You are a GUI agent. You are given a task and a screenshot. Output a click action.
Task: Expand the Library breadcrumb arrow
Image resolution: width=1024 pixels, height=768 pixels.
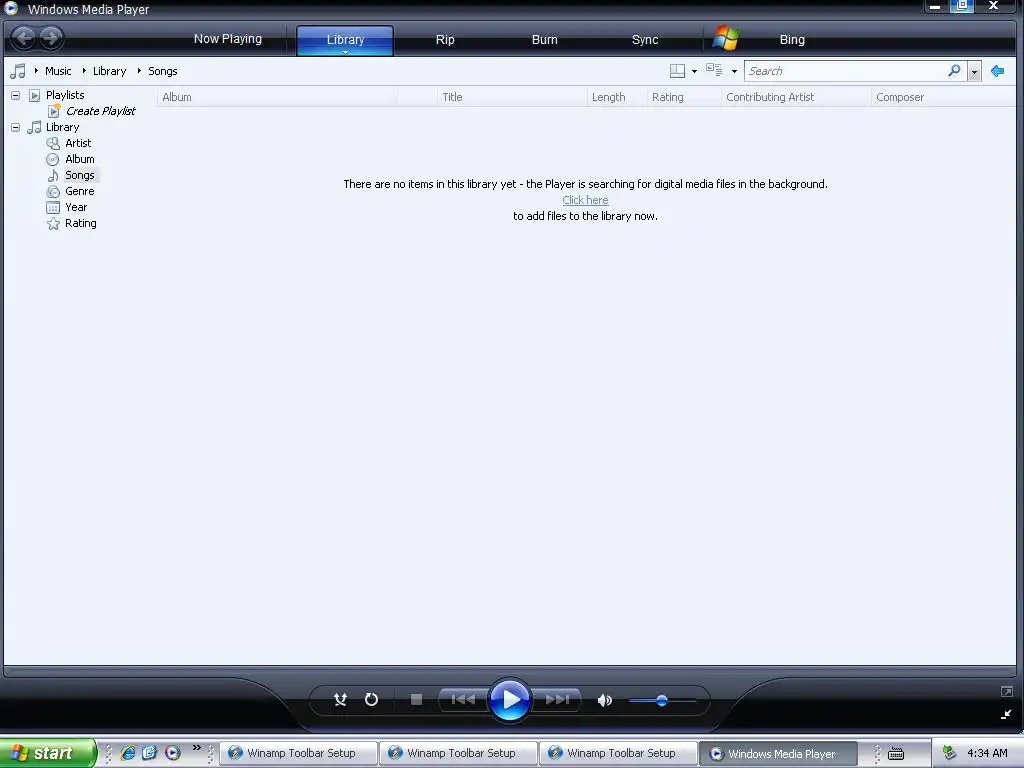pyautogui.click(x=84, y=71)
